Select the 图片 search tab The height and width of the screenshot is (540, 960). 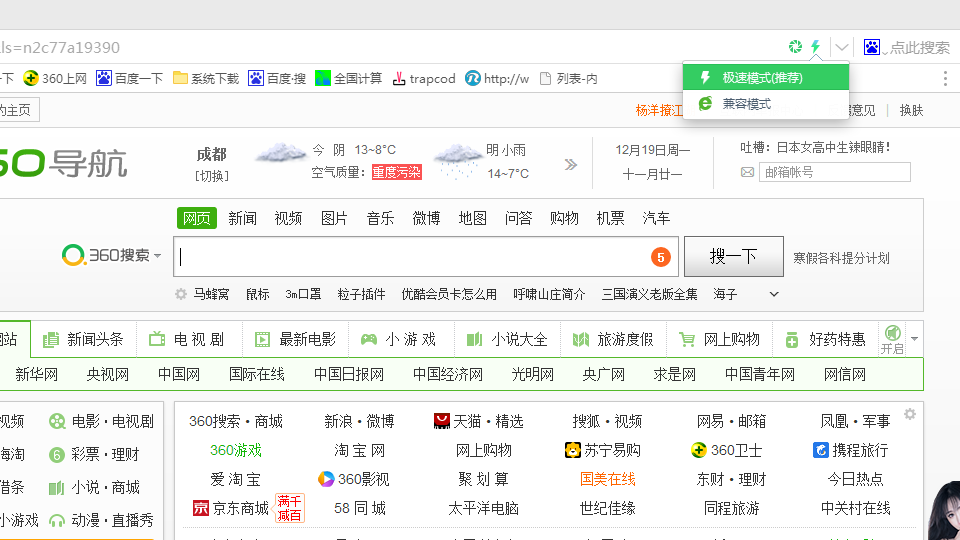click(334, 218)
